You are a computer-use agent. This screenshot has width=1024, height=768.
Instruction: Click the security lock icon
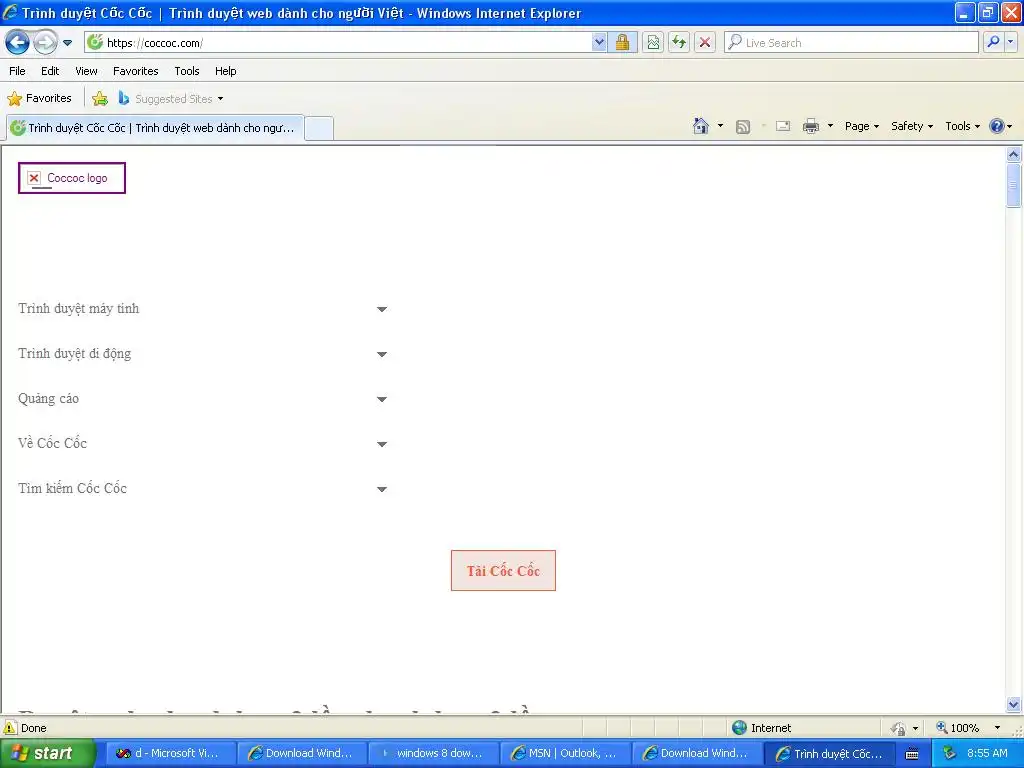coord(622,42)
